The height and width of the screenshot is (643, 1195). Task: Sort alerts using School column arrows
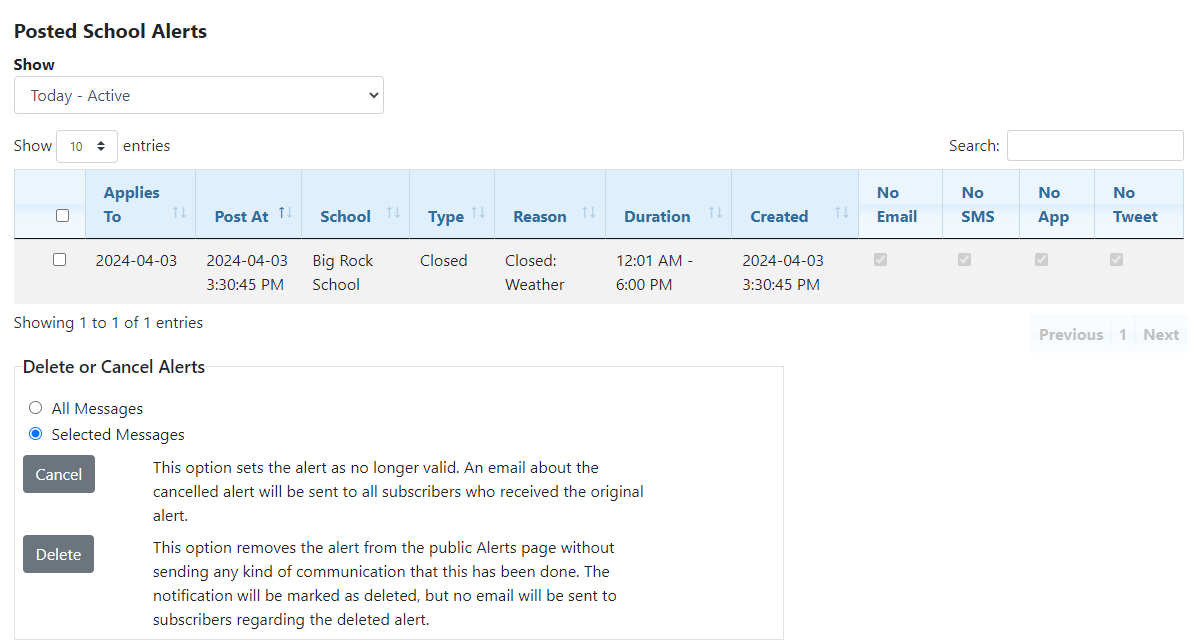pyautogui.click(x=393, y=213)
